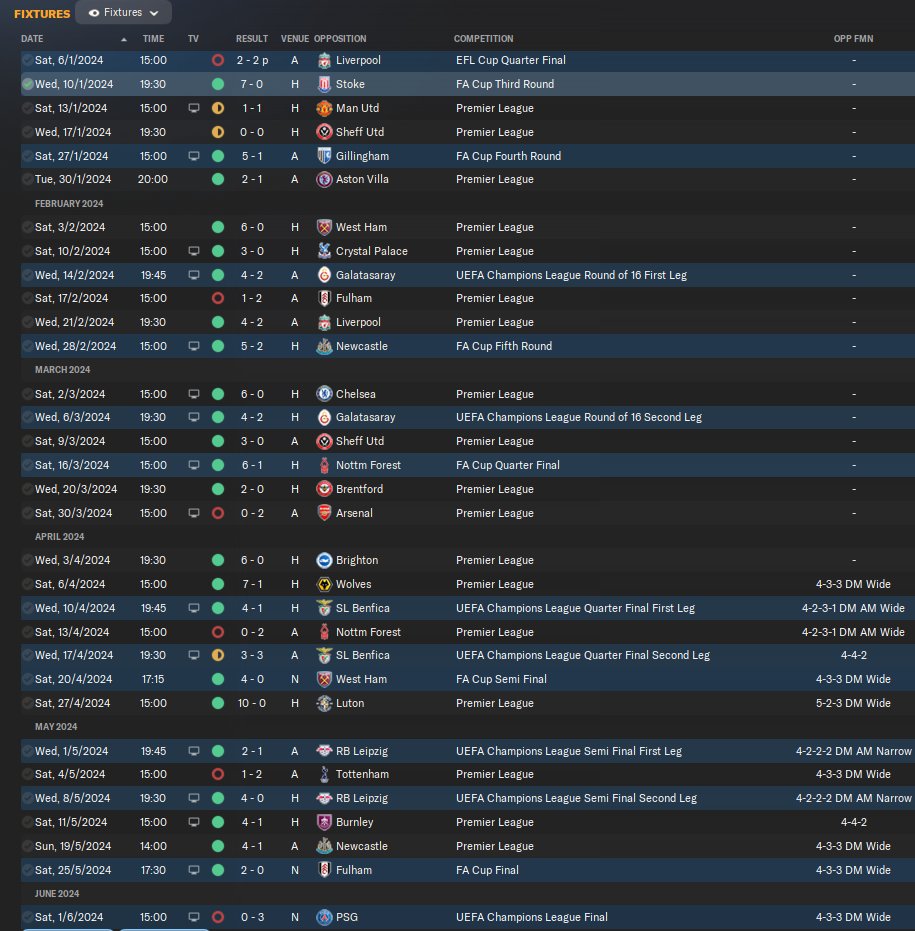Open the FA Cup Final competition link
This screenshot has width=915, height=931.
(x=487, y=870)
